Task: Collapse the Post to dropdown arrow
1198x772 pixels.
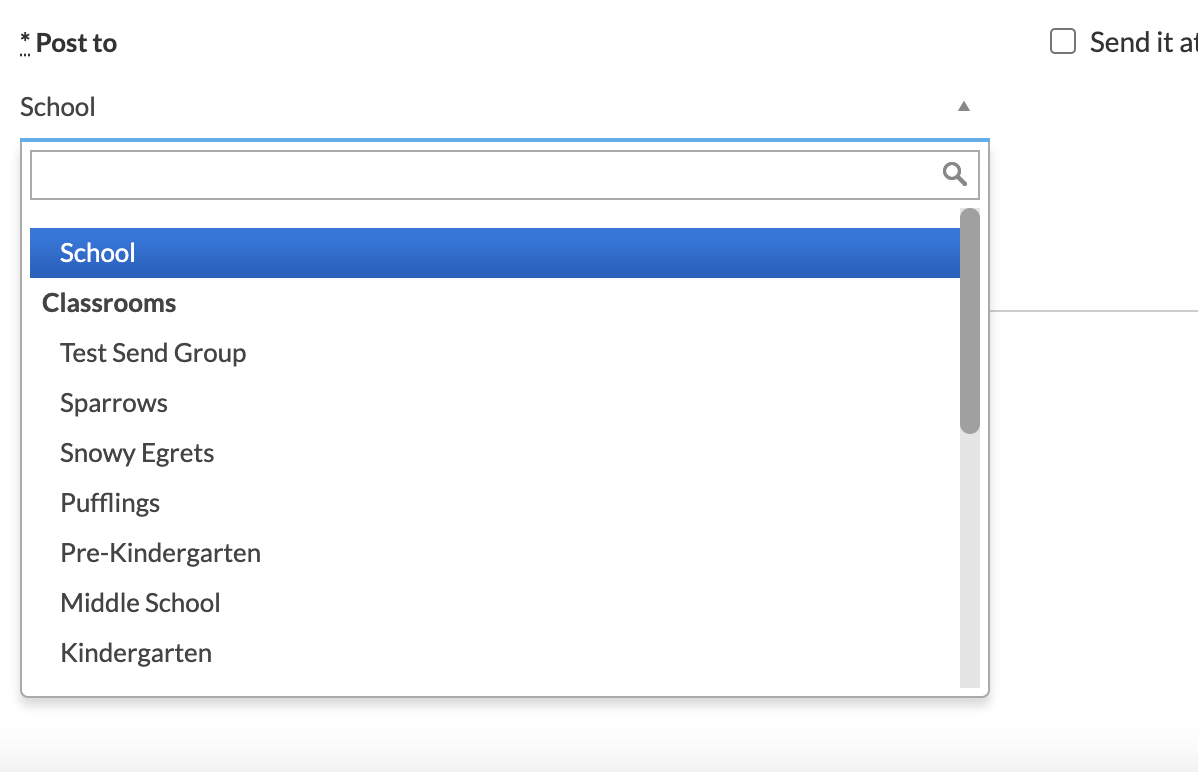Action: [964, 106]
